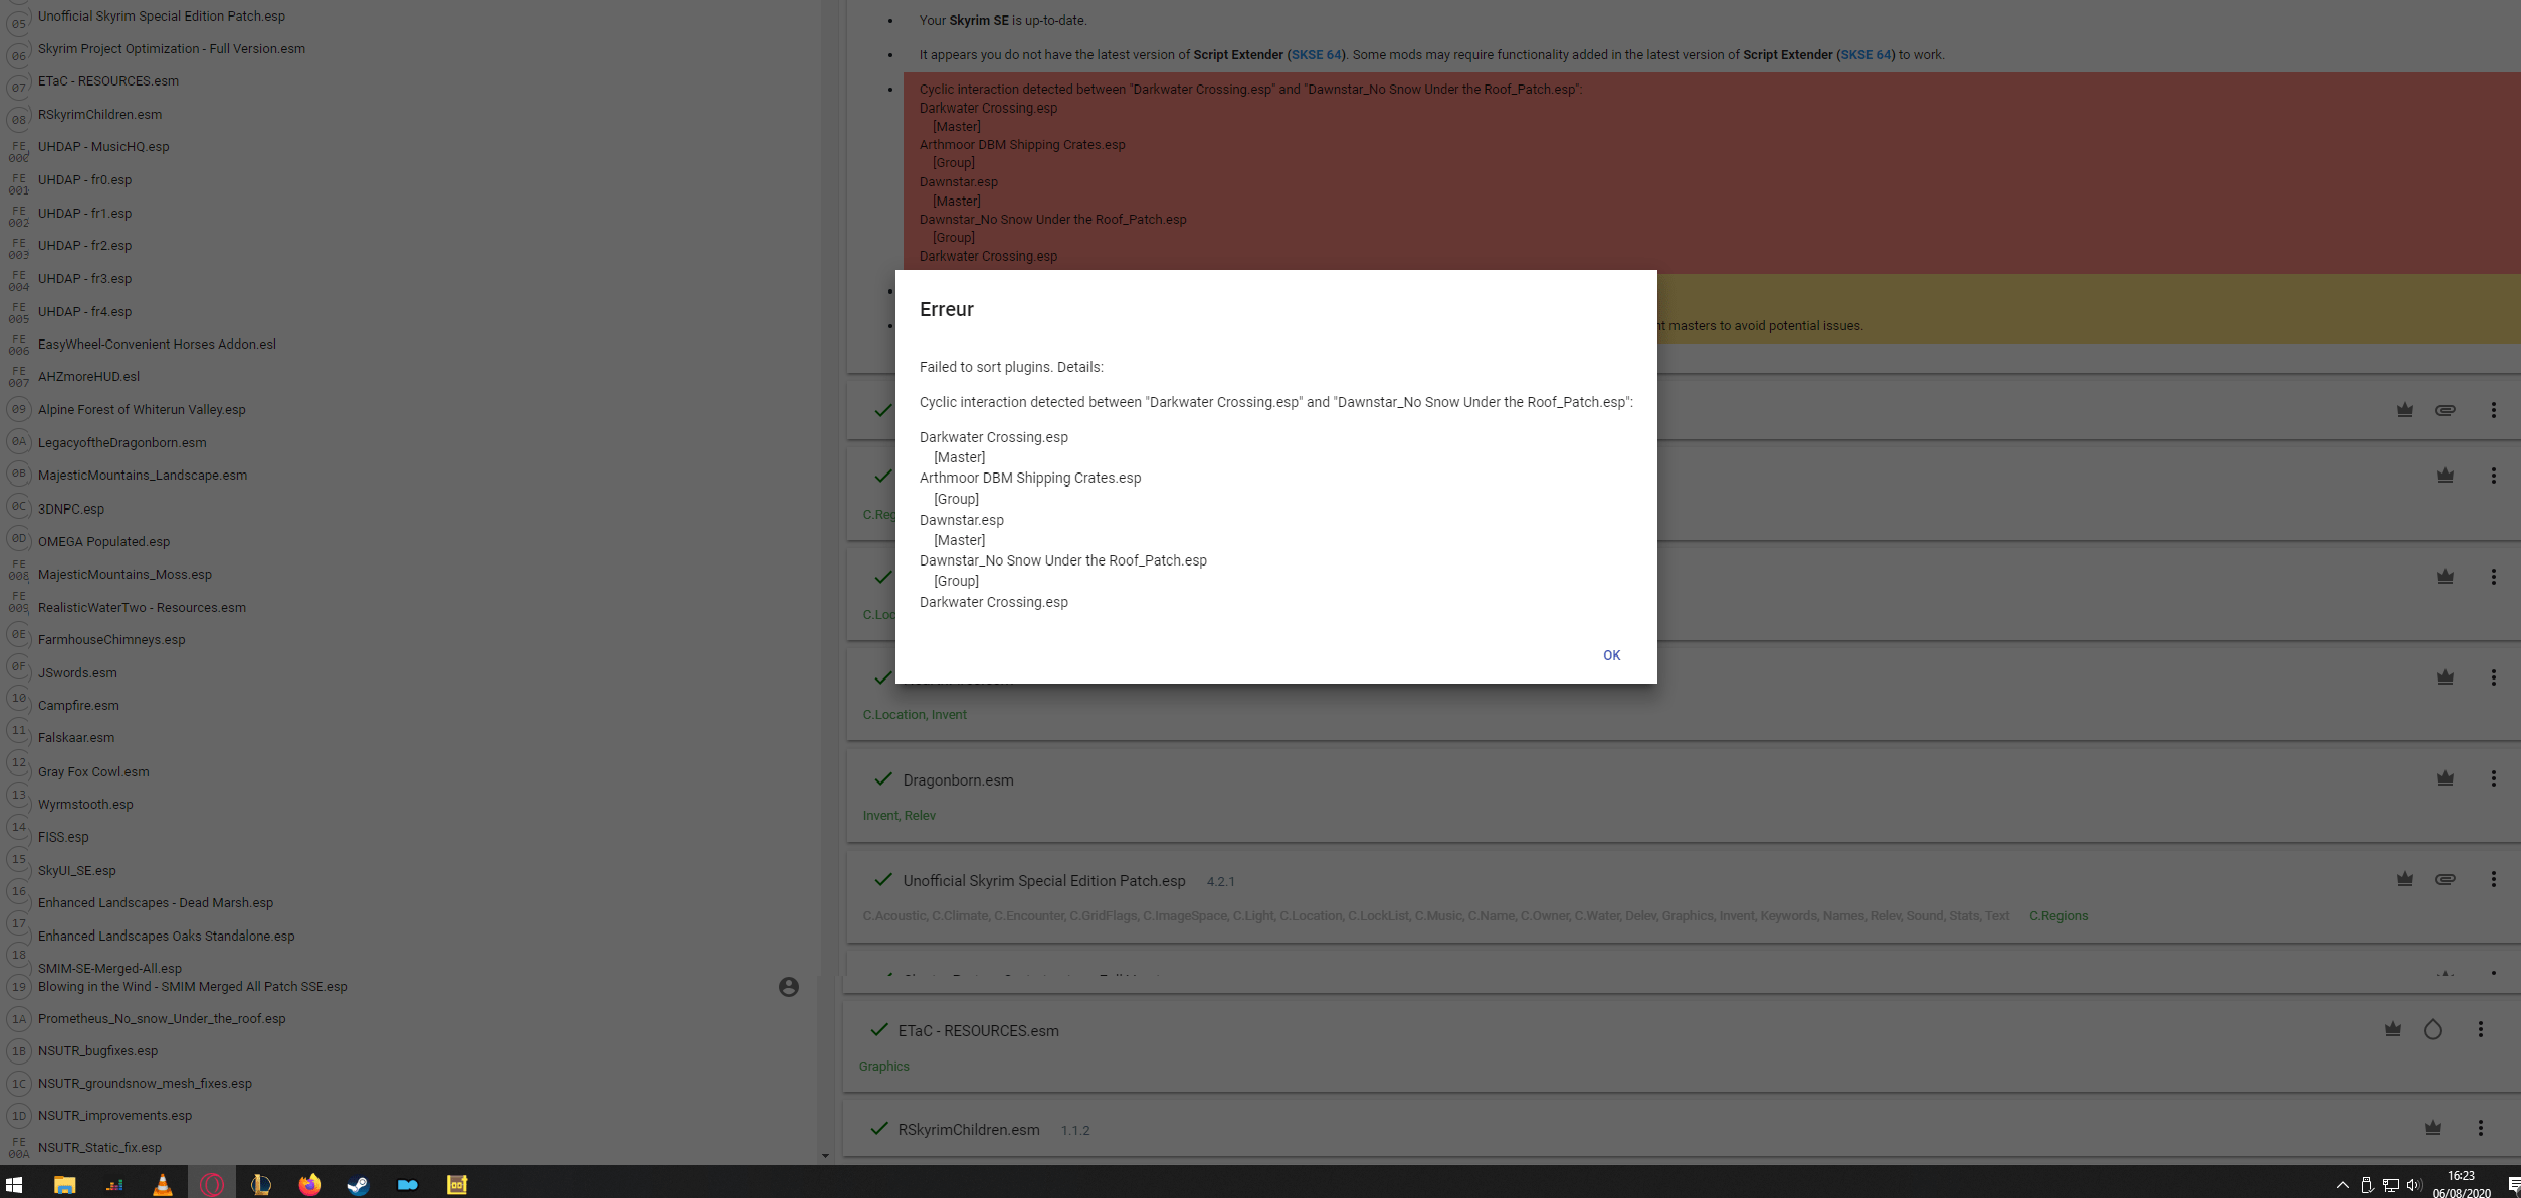Open the three-dot menu on the RSkyrimChildren.esm card
The width and height of the screenshot is (2521, 1198).
point(2480,1128)
